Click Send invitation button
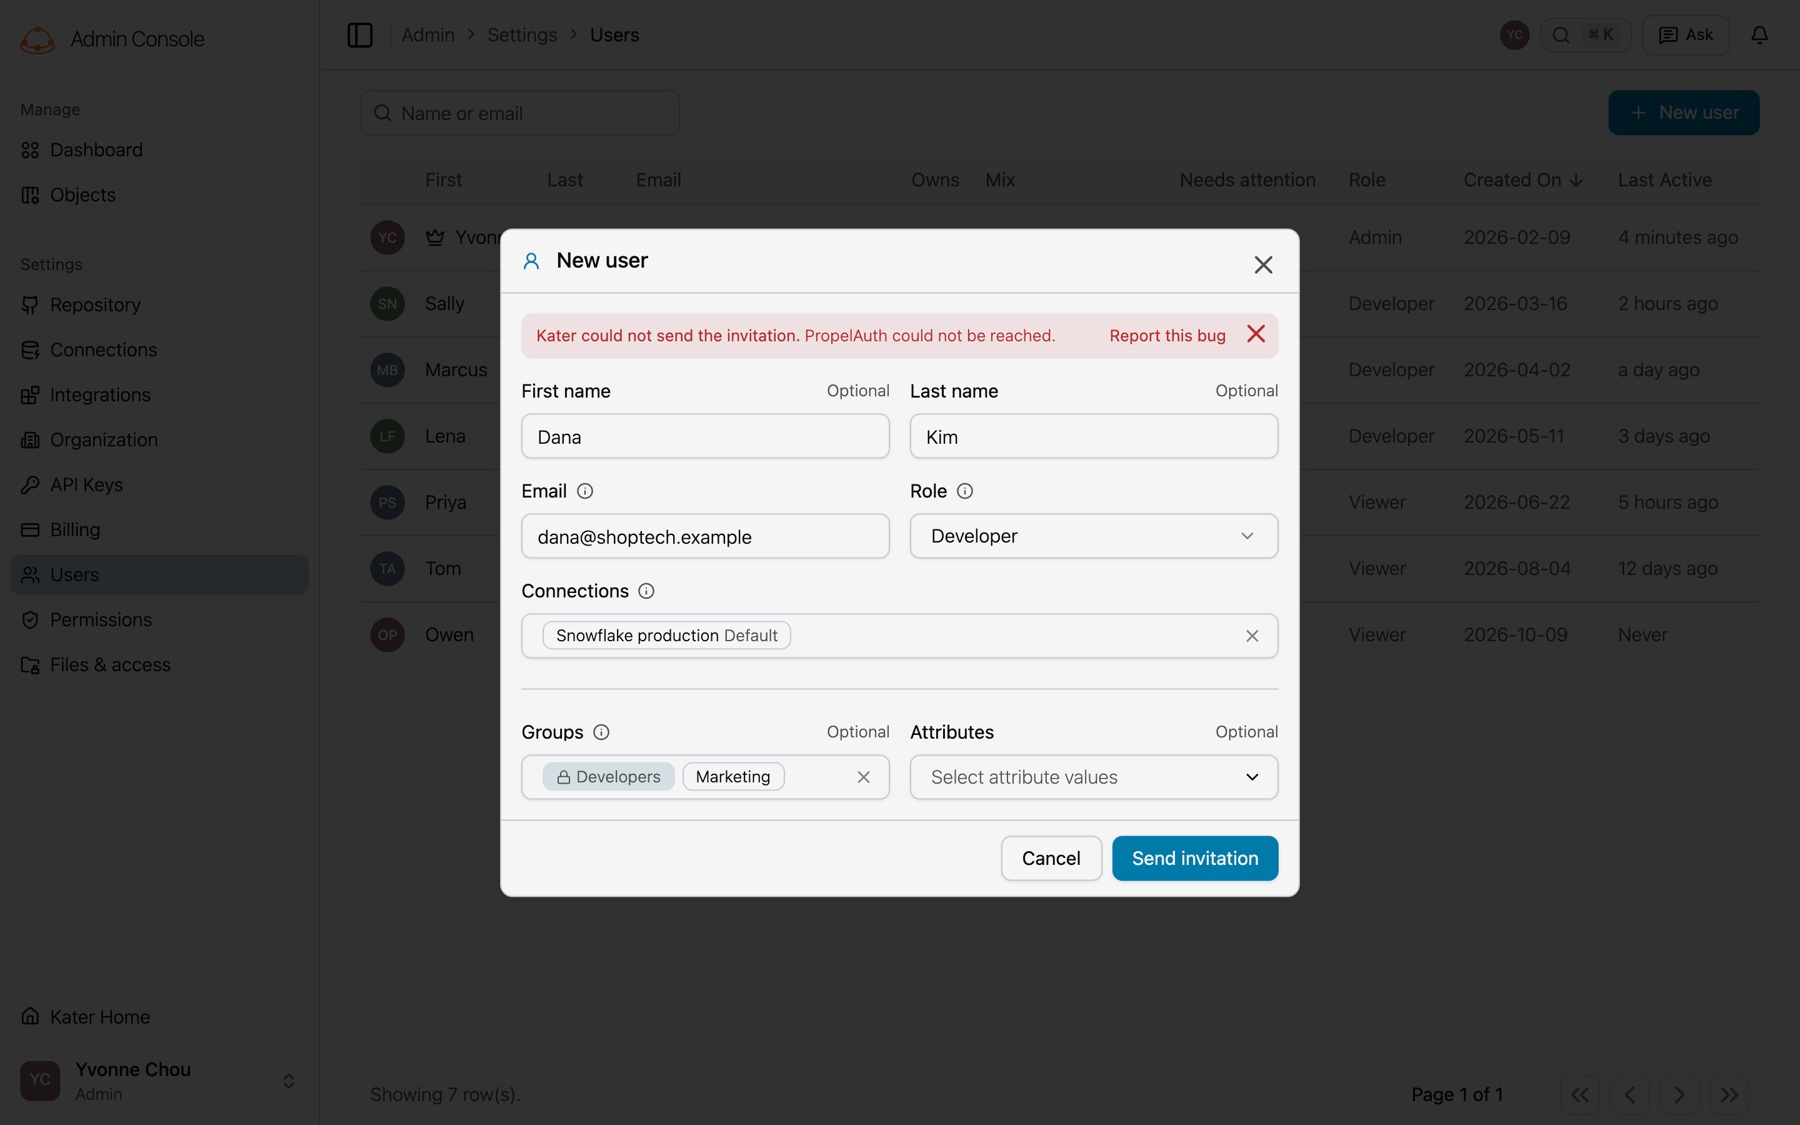Screen dimensions: 1800x1125 pos(1195,858)
